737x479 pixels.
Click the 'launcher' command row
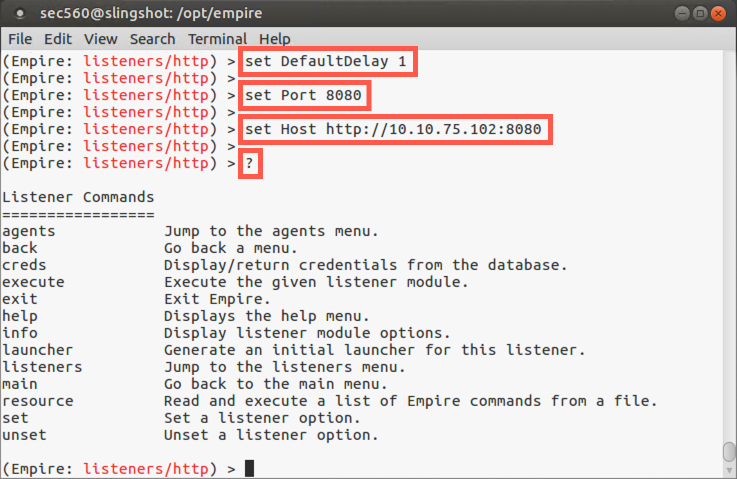(294, 350)
